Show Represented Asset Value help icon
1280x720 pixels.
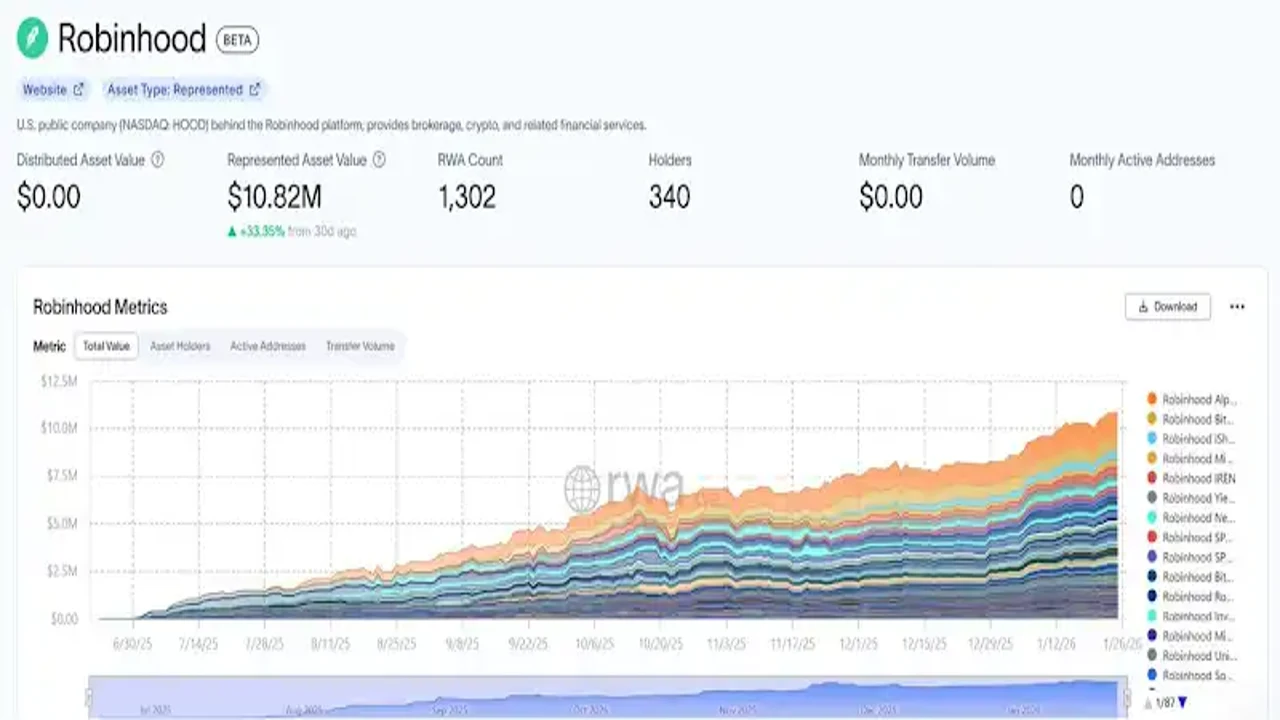pyautogui.click(x=379, y=160)
